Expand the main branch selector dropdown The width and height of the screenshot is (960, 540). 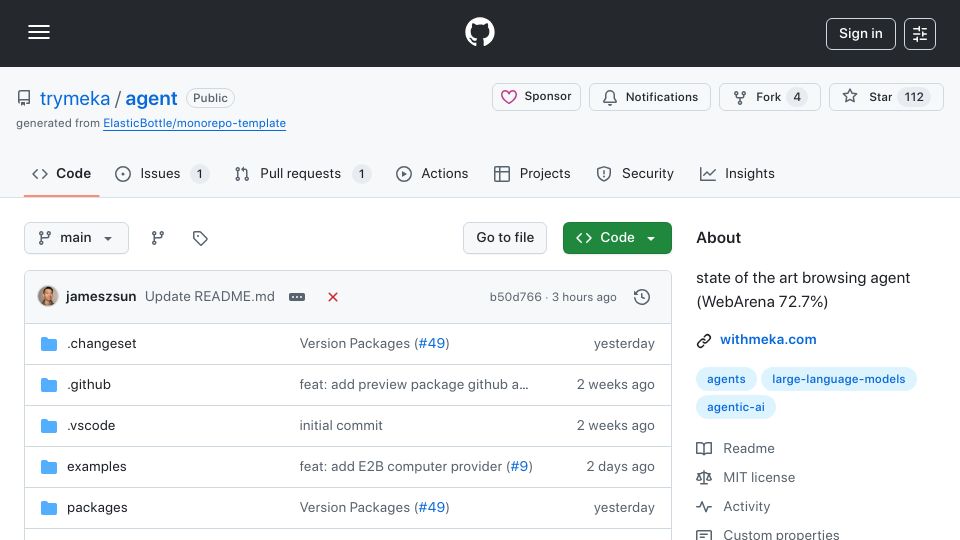[77, 238]
